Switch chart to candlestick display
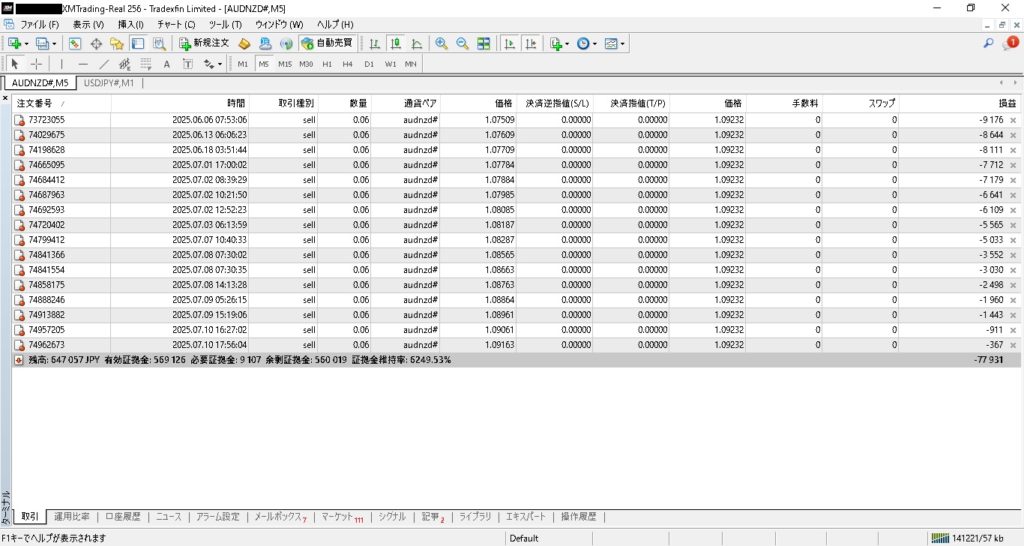The height and width of the screenshot is (546, 1024). 395,43
